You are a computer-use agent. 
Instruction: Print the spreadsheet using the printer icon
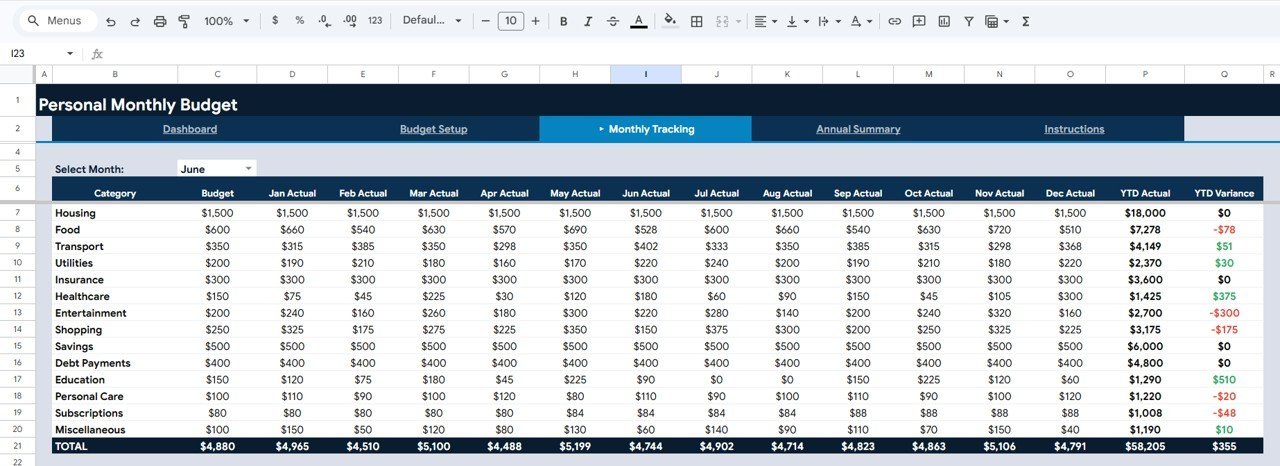[x=160, y=21]
